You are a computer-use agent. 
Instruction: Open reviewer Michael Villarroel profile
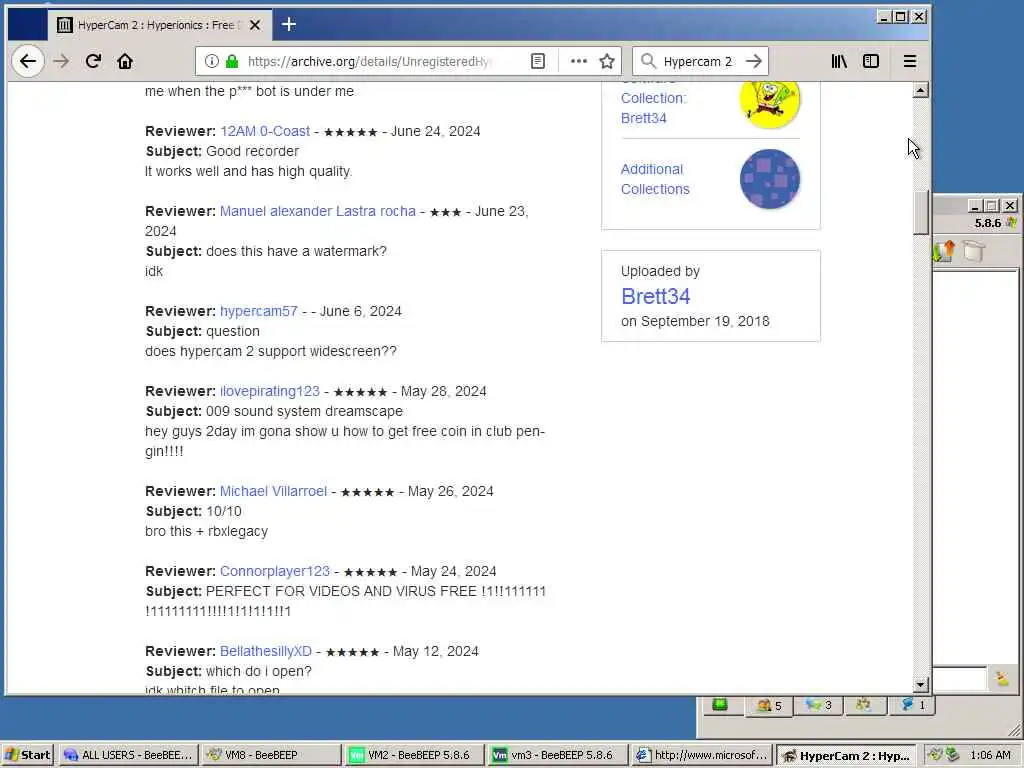point(274,491)
